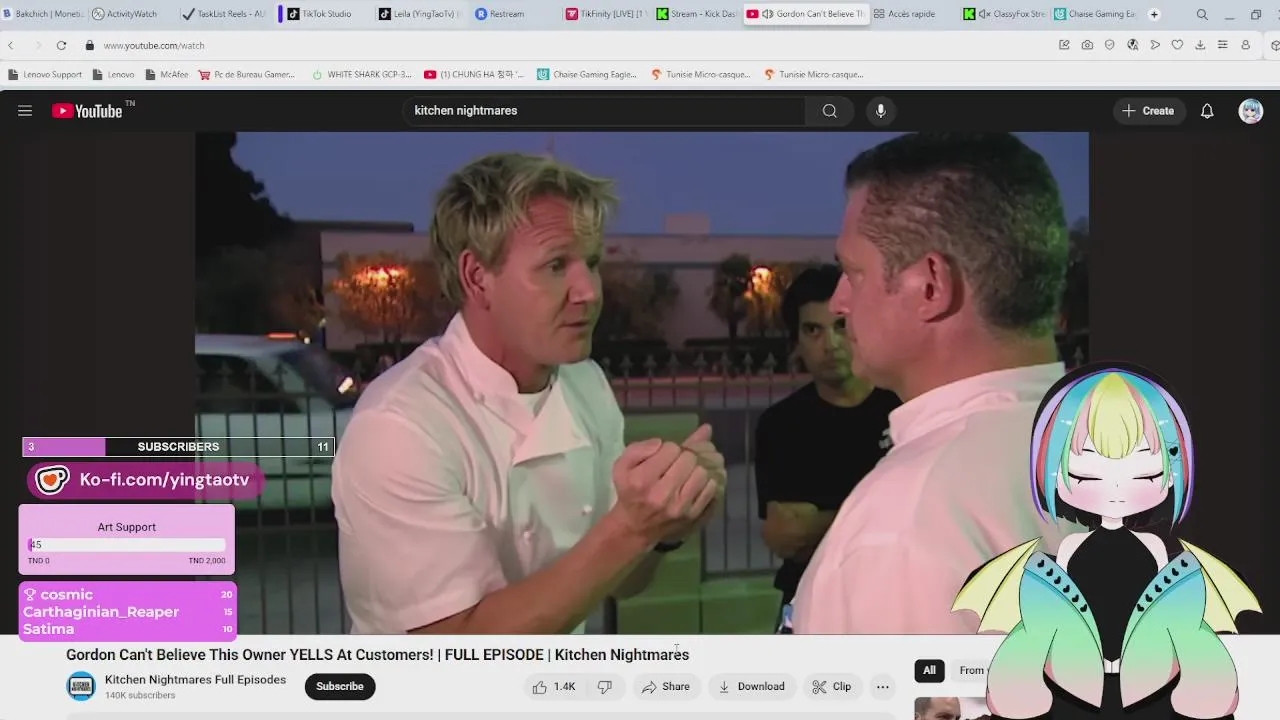Open the browser downloads icon
The height and width of the screenshot is (720, 1280).
[1200, 45]
